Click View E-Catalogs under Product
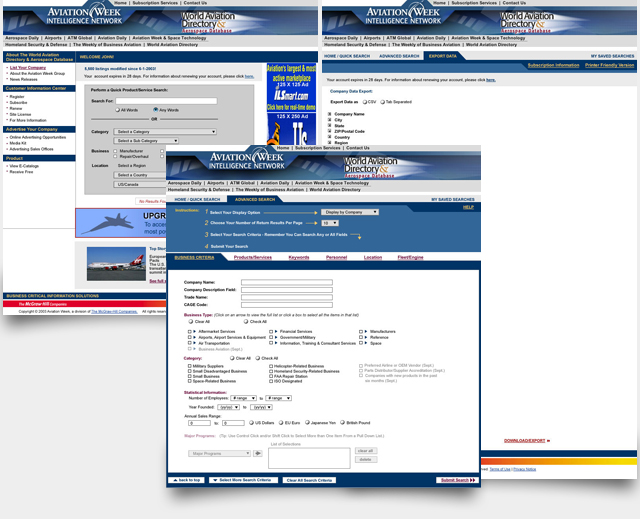The height and width of the screenshot is (519, 640). (x=24, y=166)
